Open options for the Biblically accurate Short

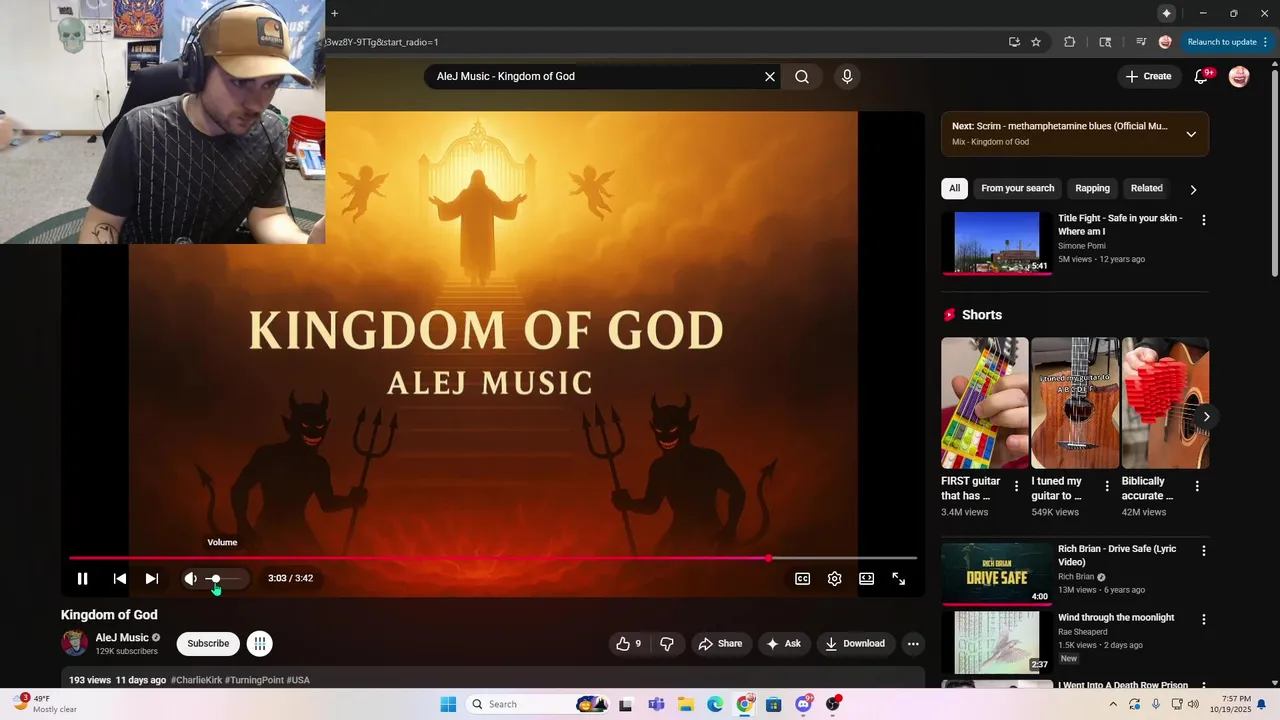coord(1197,486)
